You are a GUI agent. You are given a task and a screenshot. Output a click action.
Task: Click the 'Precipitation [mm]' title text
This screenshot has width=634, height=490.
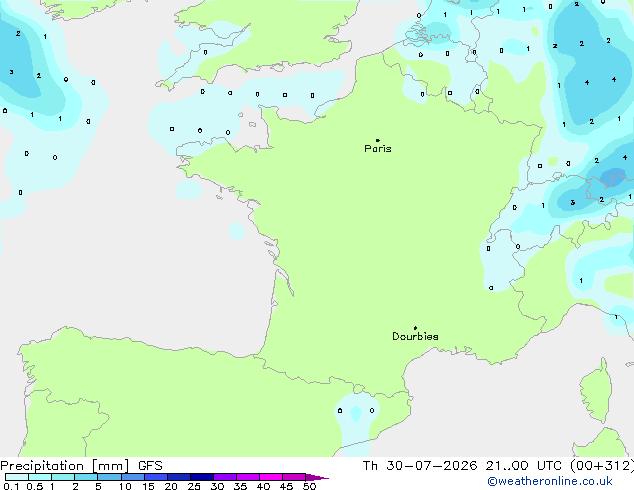click(64, 466)
